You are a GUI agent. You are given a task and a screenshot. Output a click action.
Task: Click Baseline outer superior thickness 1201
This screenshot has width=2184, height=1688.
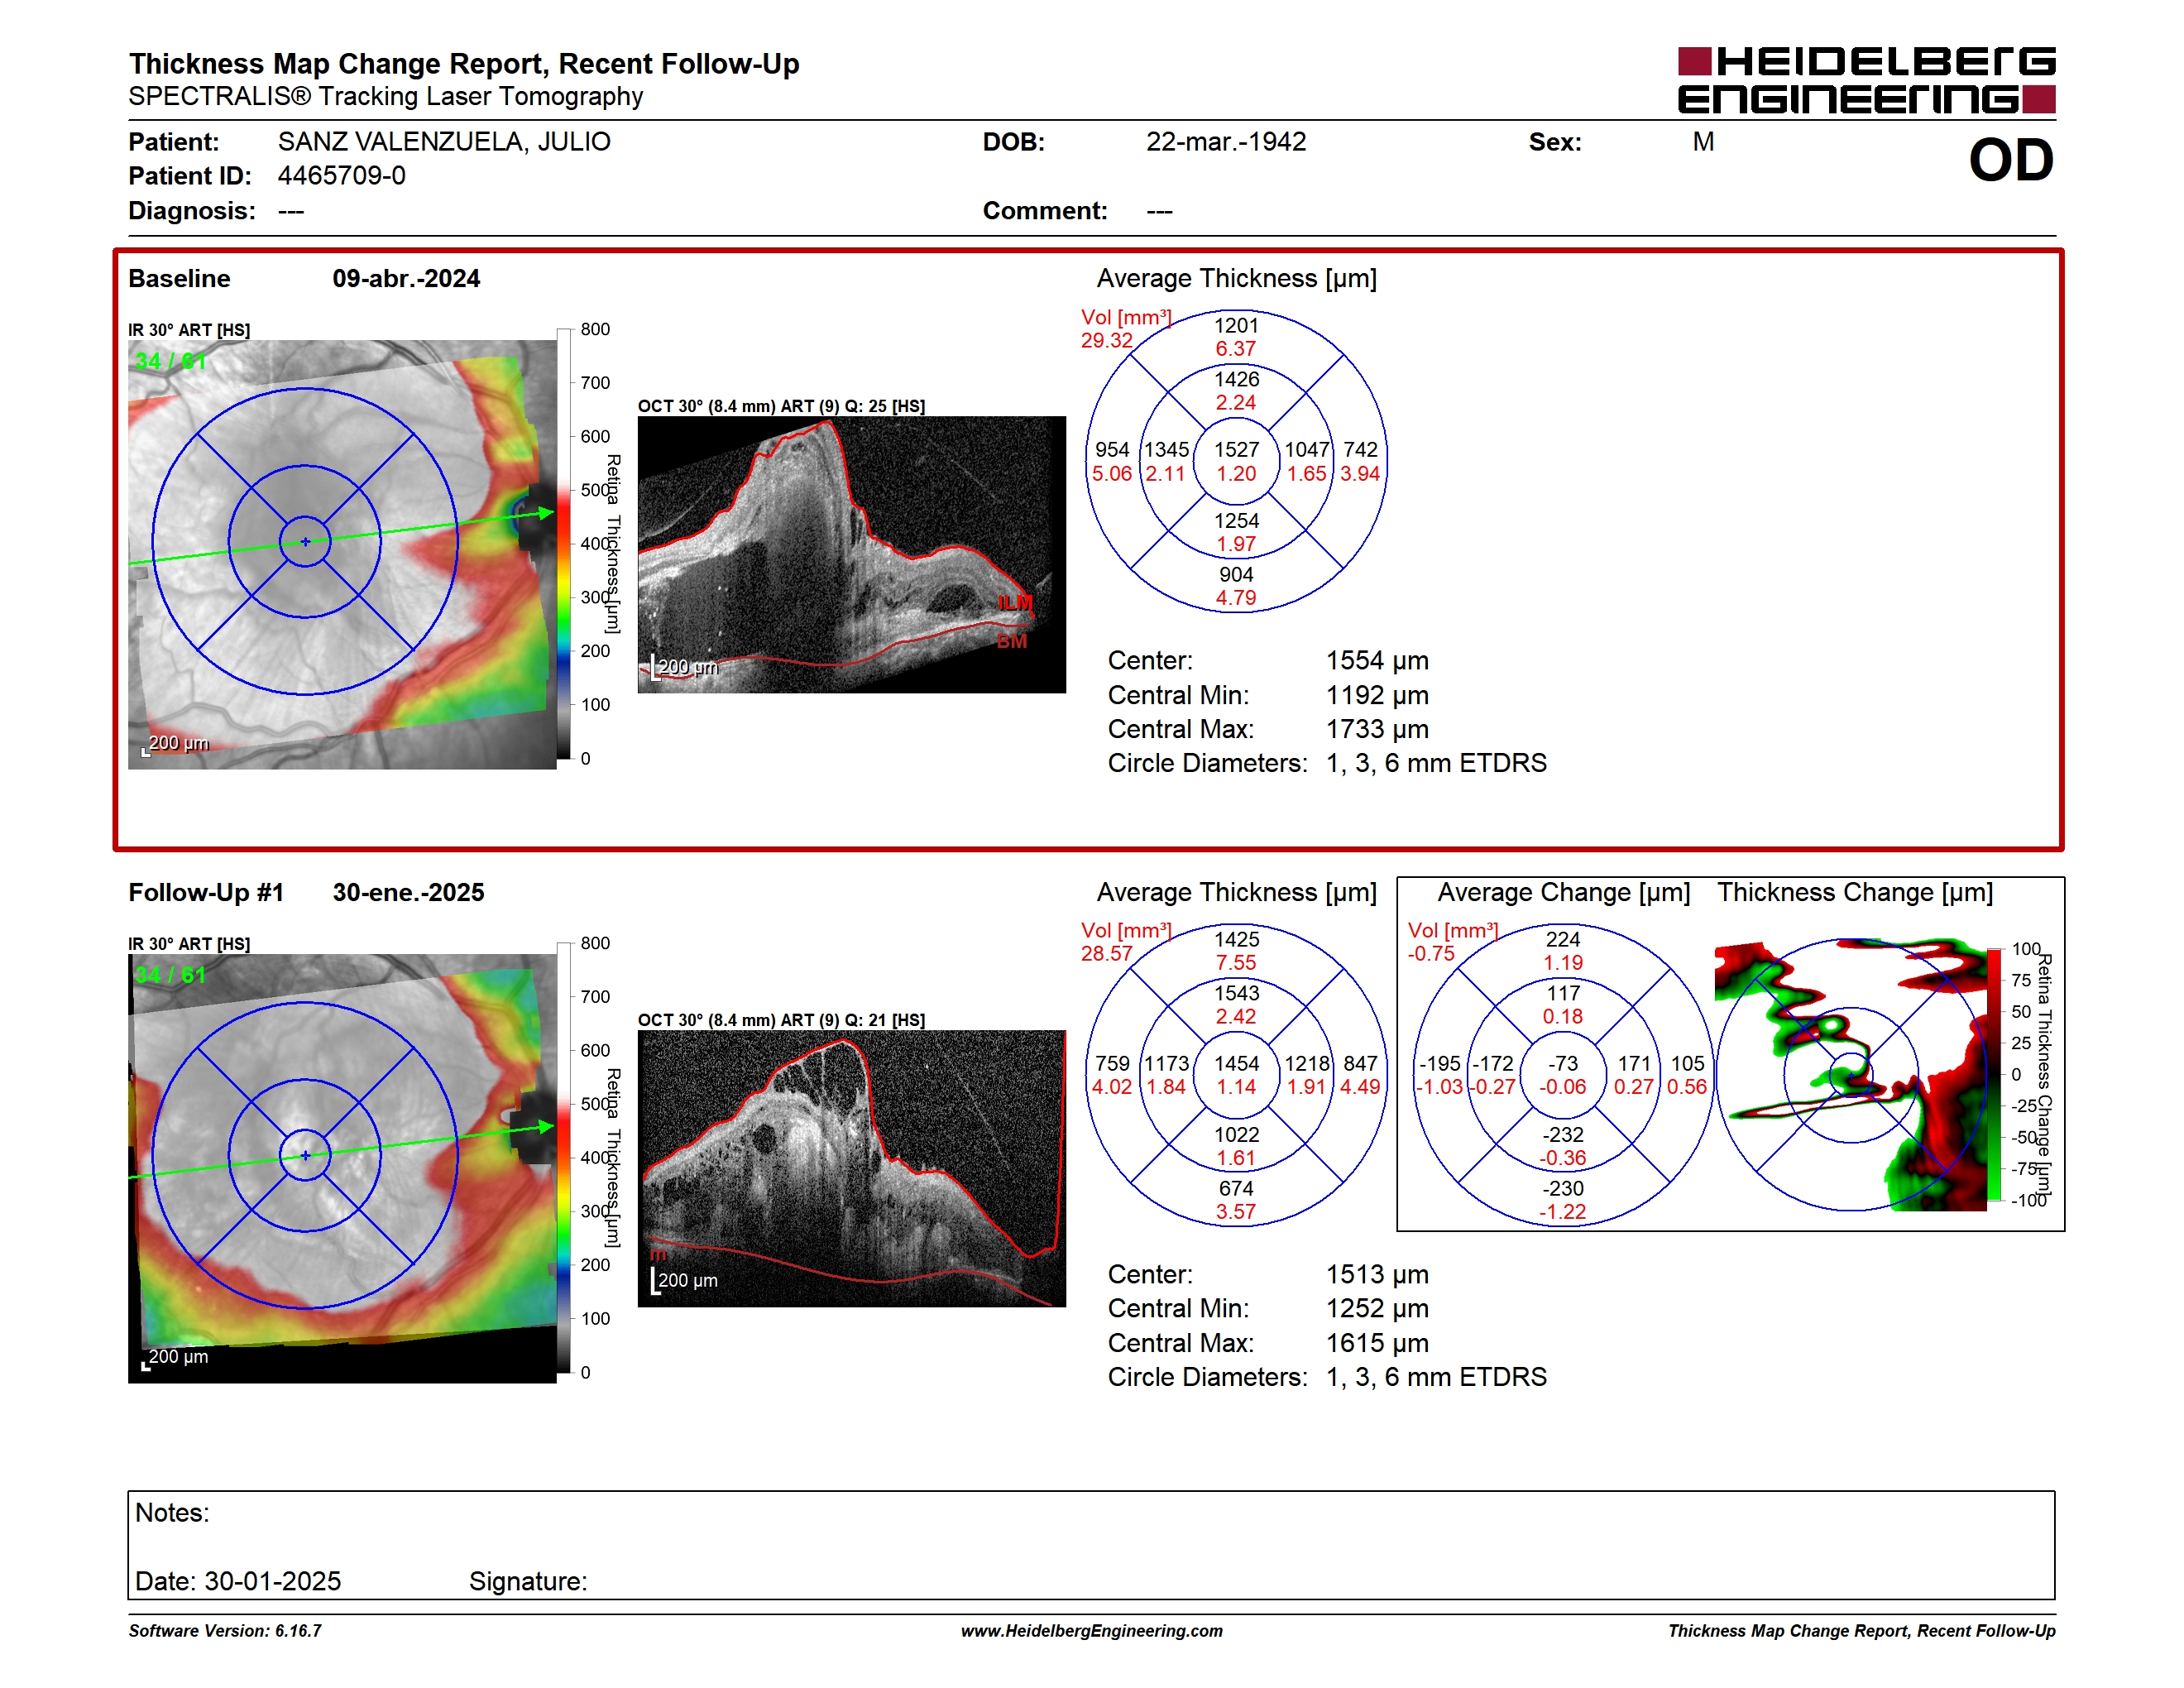(x=1236, y=326)
